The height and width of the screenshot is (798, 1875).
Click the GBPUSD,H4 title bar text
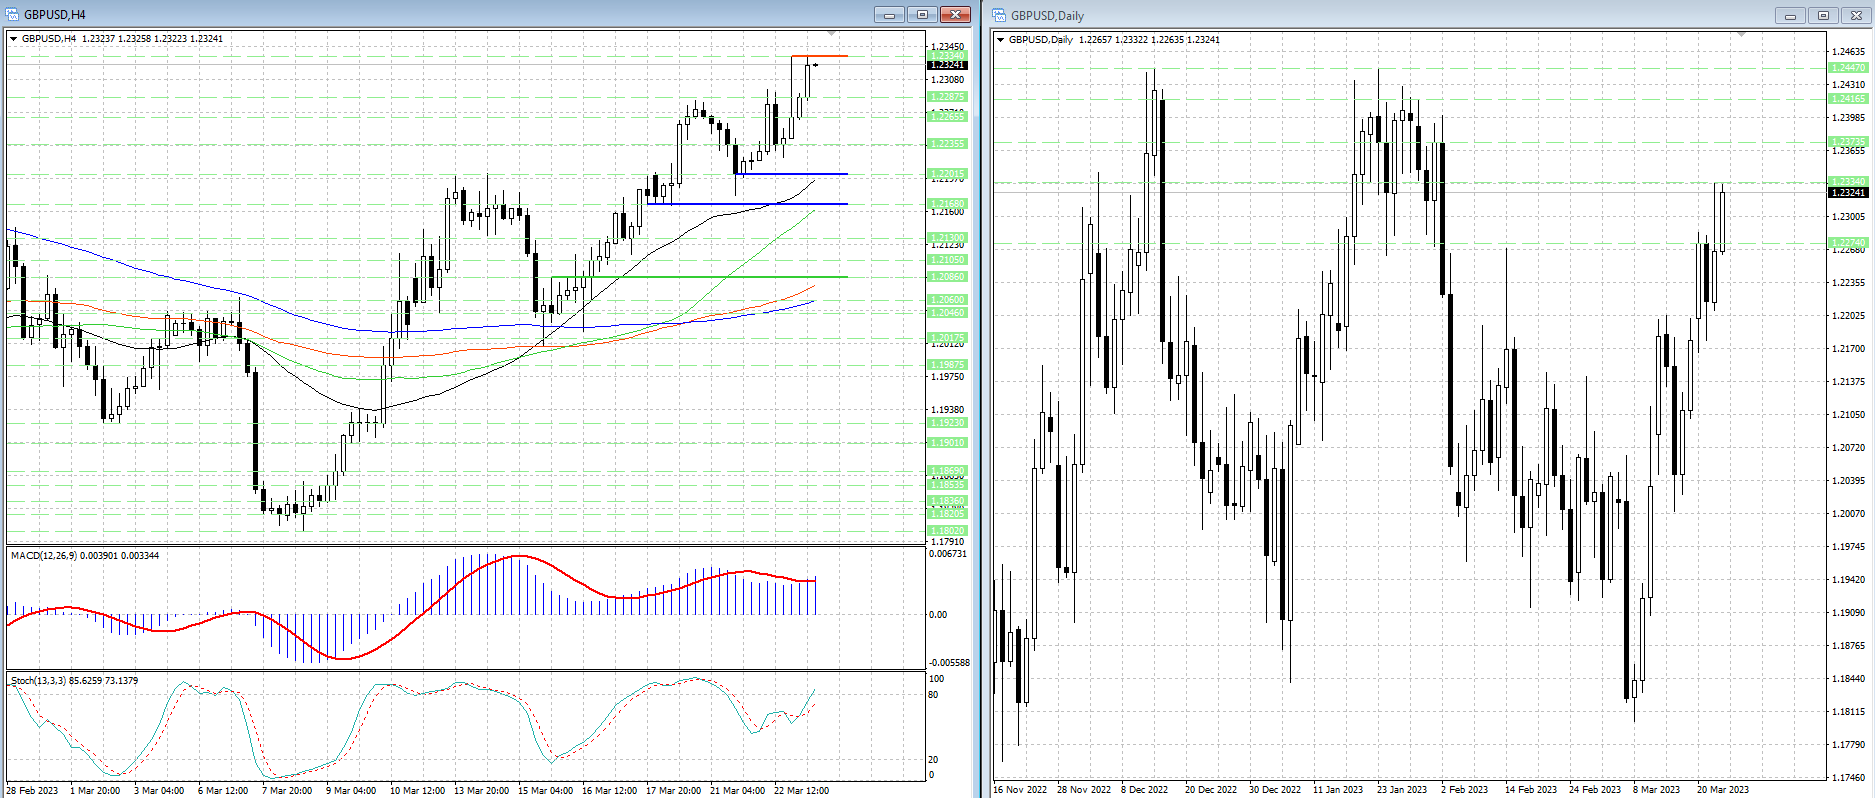coord(55,15)
